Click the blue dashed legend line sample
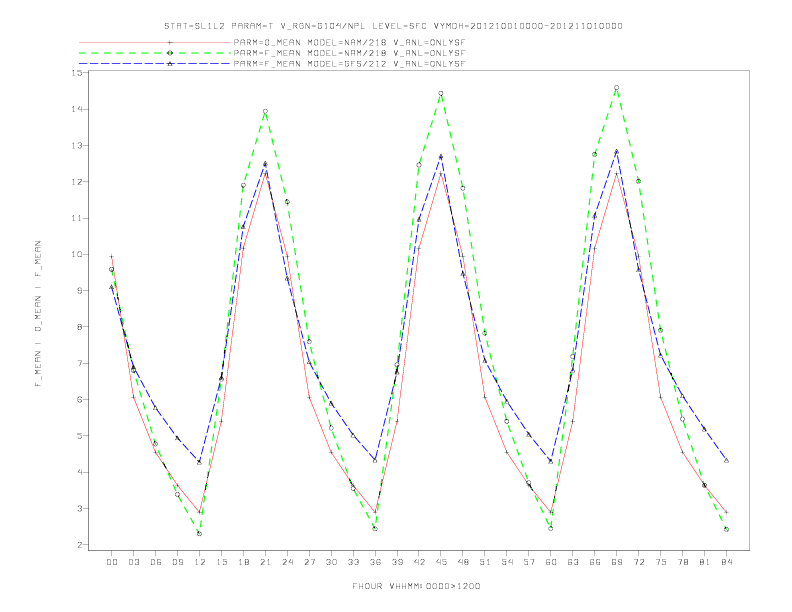This screenshot has height=612, width=792. pyautogui.click(x=155, y=64)
